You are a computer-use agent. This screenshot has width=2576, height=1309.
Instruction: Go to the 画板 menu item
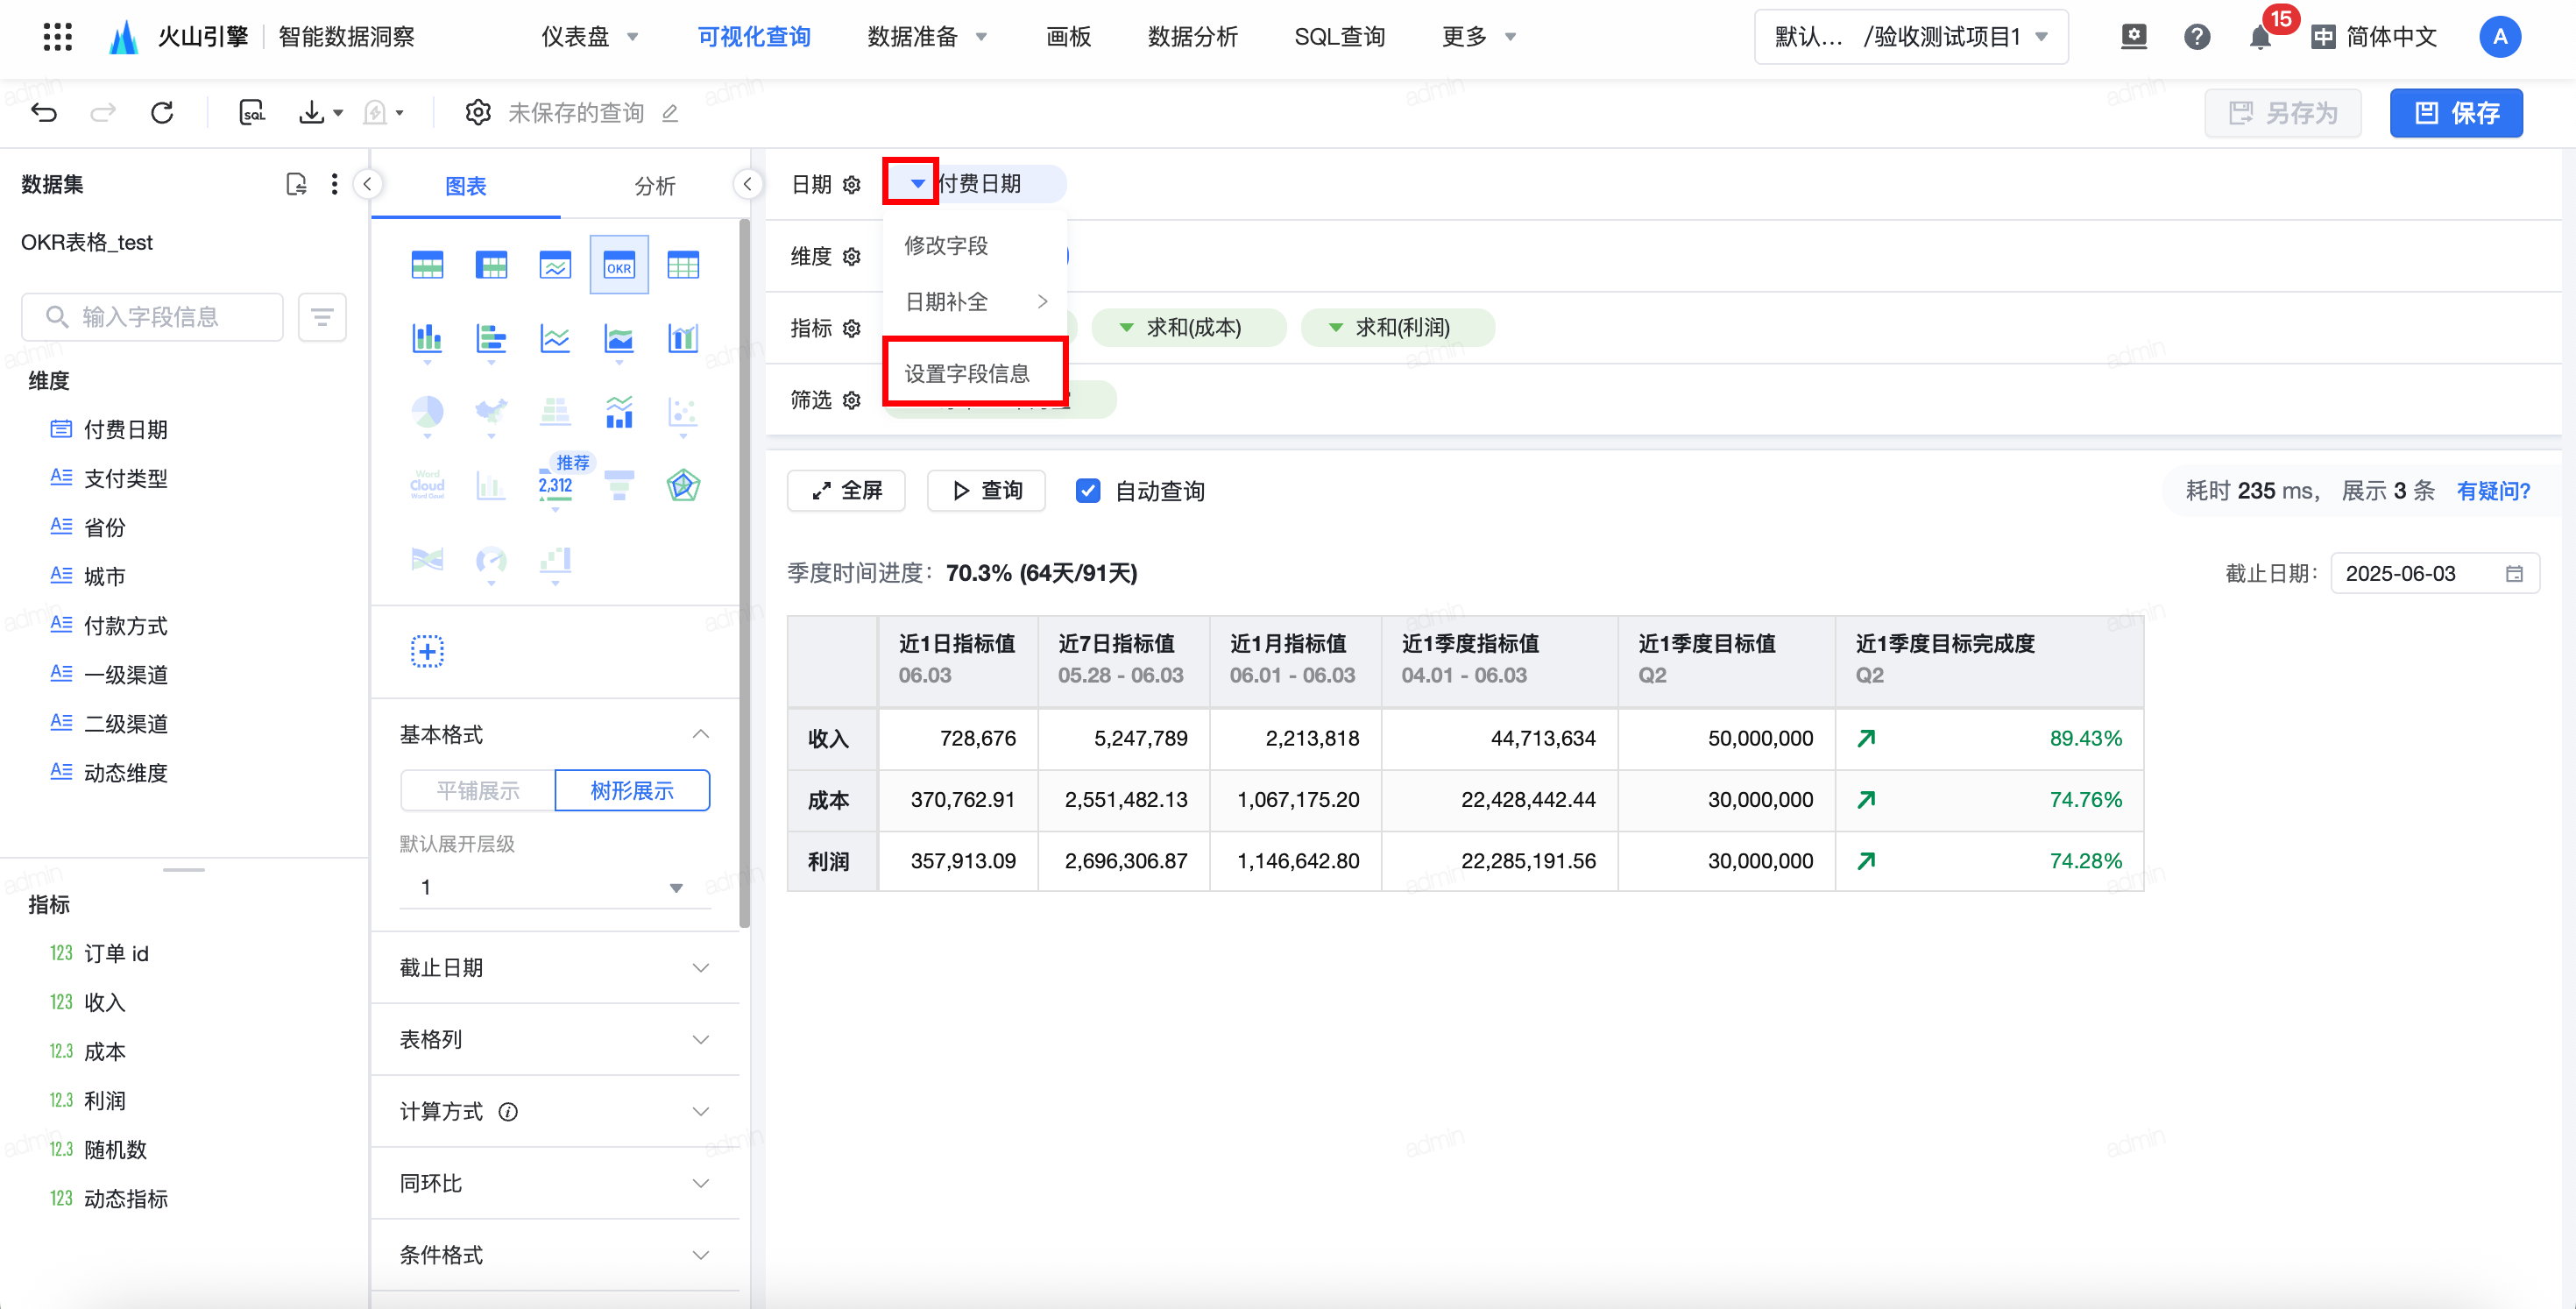(x=1068, y=37)
